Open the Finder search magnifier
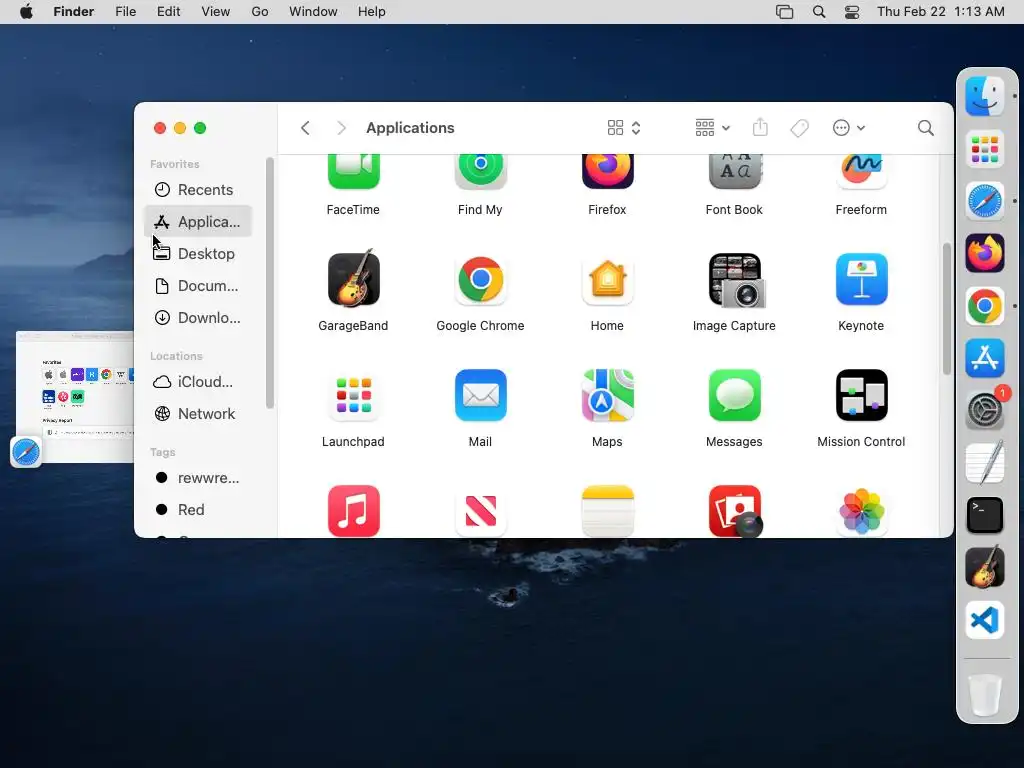This screenshot has height=768, width=1024. [925, 128]
